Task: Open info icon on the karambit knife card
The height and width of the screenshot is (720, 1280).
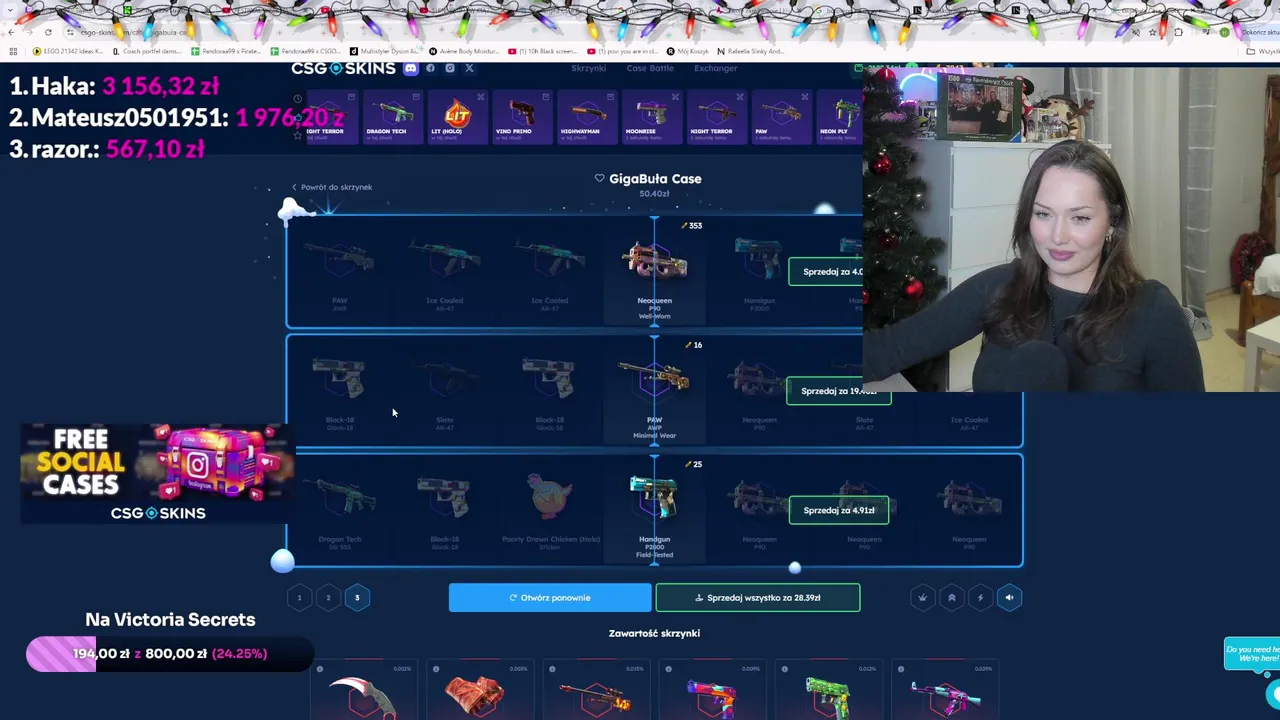Action: 320,669
